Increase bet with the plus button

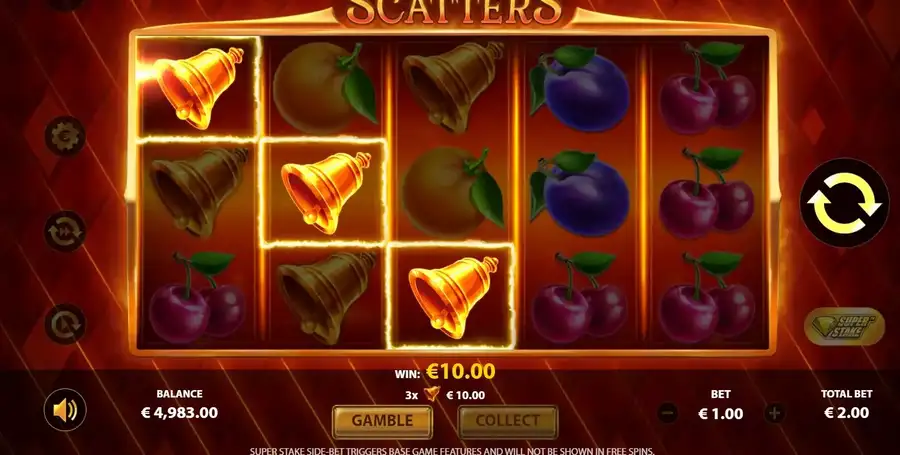(x=774, y=413)
